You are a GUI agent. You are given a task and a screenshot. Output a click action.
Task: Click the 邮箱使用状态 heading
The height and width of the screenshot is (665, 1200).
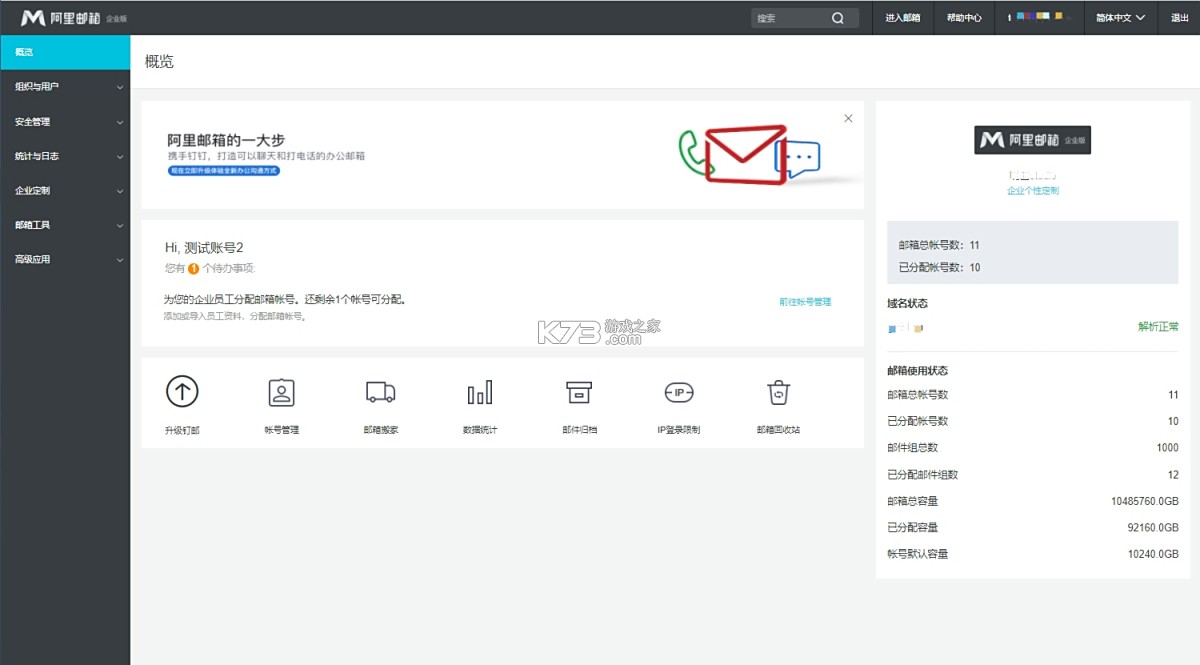click(917, 370)
